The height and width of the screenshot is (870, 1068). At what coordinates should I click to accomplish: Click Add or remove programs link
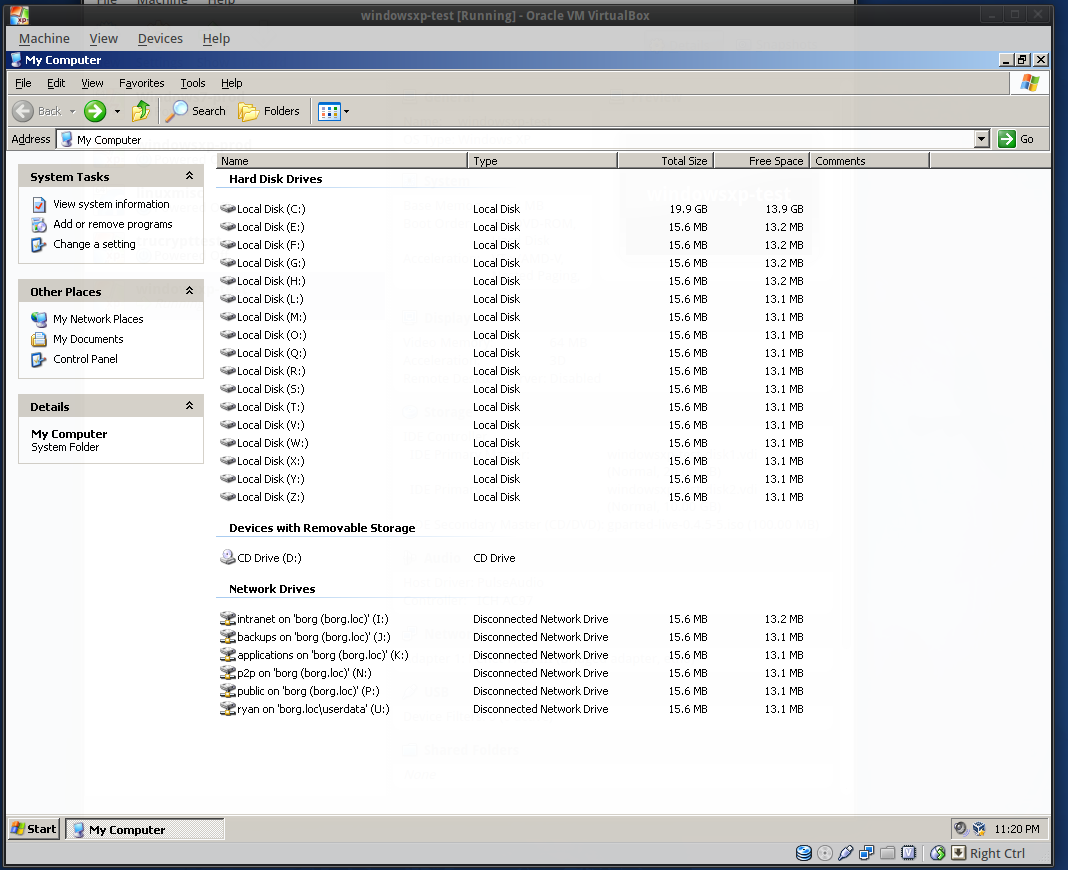click(x=112, y=224)
